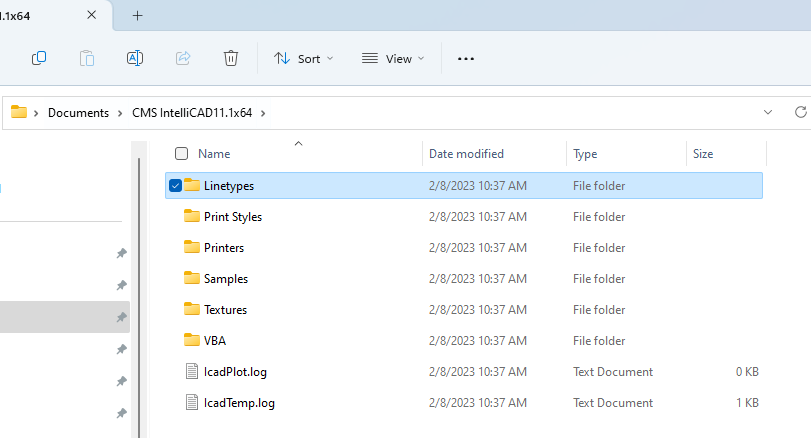Open the See more ellipsis menu

click(x=465, y=59)
